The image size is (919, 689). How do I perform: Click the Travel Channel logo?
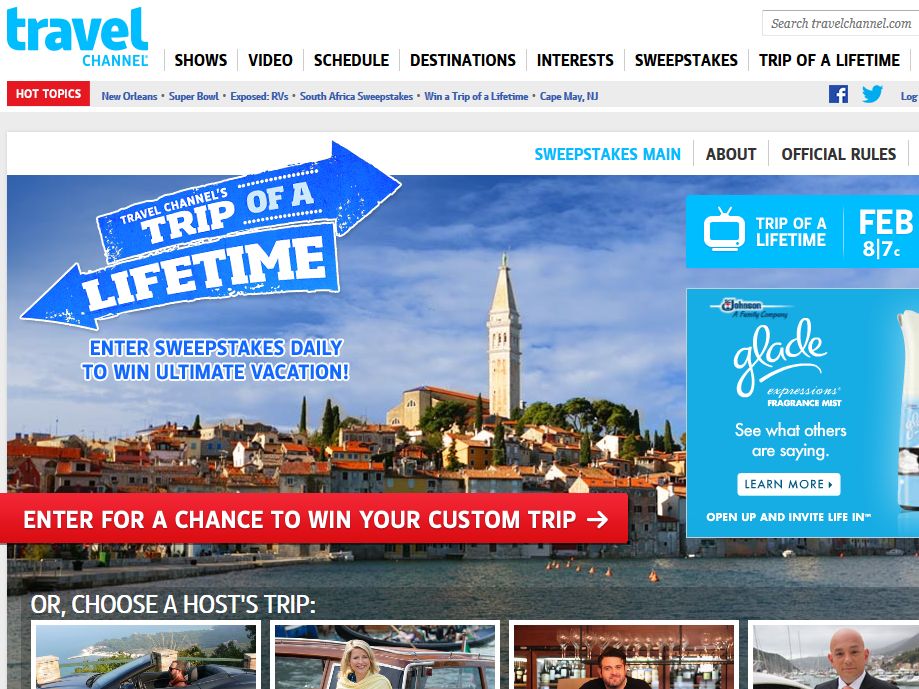click(x=77, y=37)
